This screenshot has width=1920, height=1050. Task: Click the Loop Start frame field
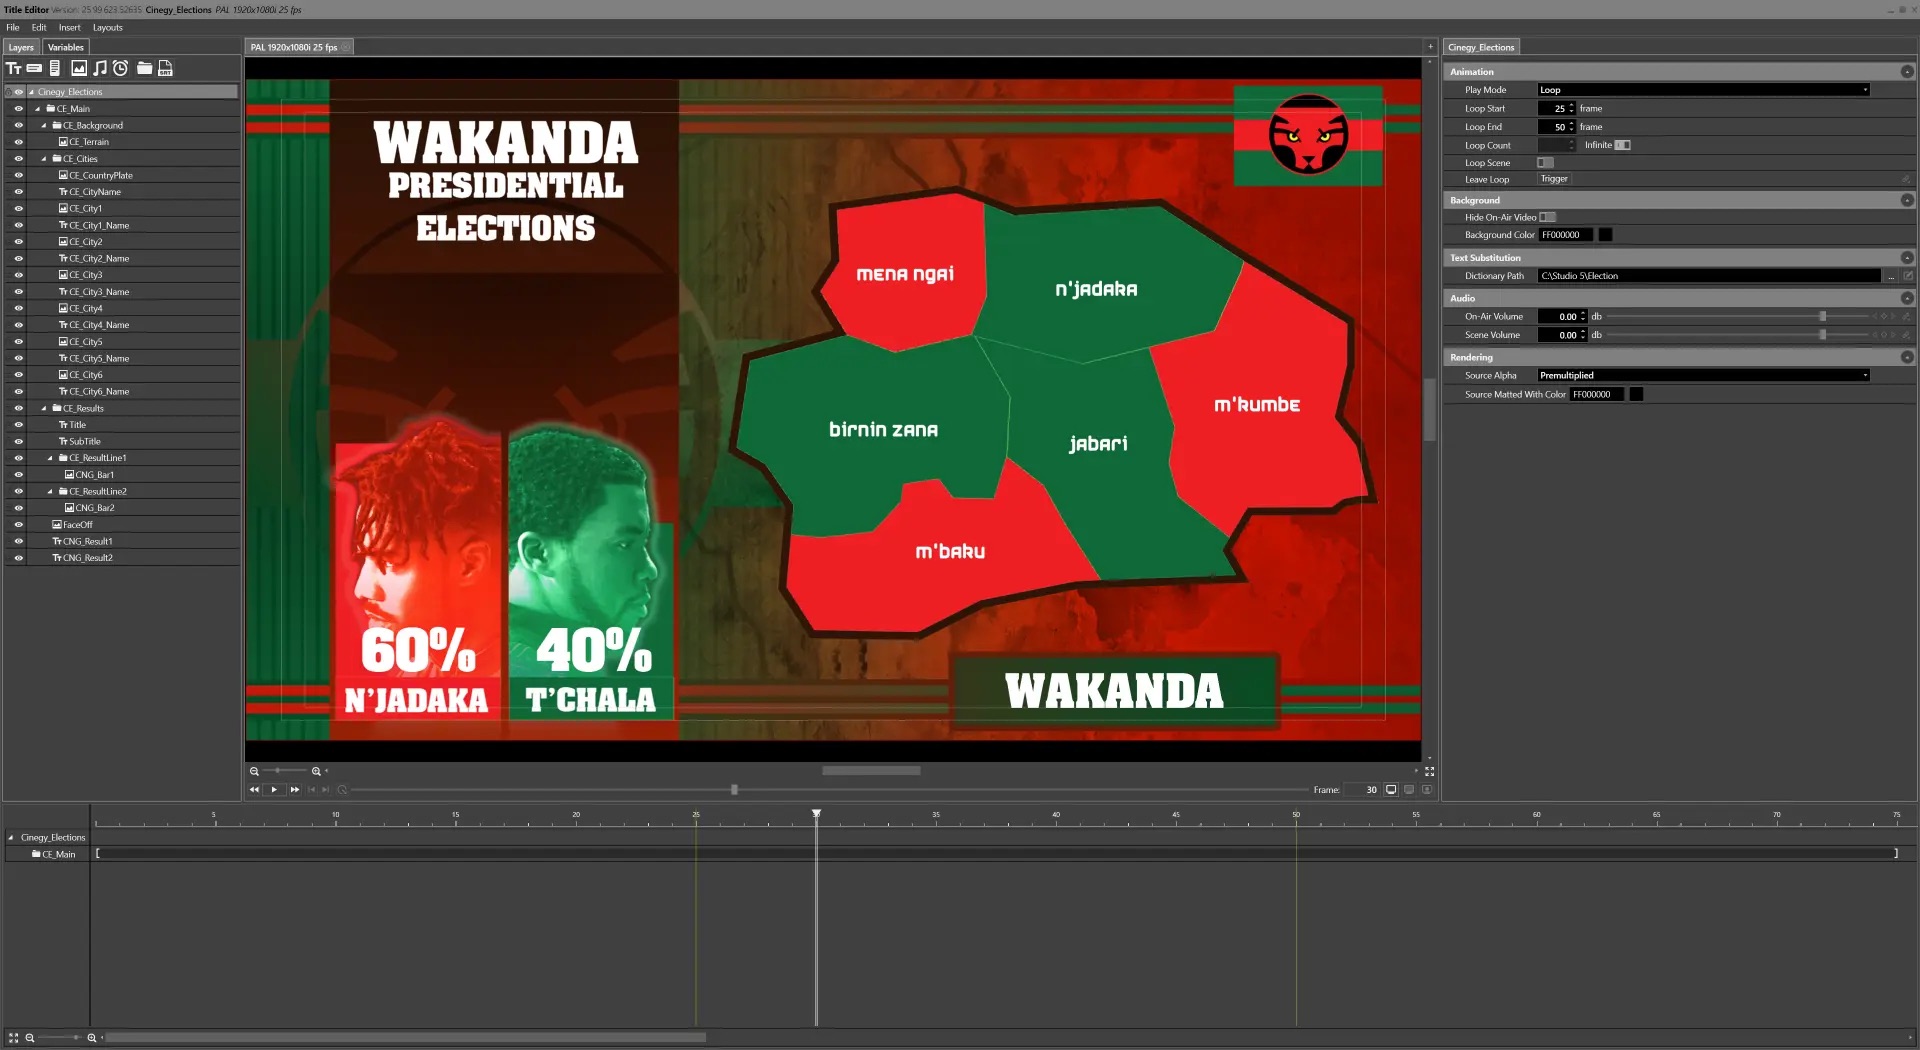(1552, 109)
